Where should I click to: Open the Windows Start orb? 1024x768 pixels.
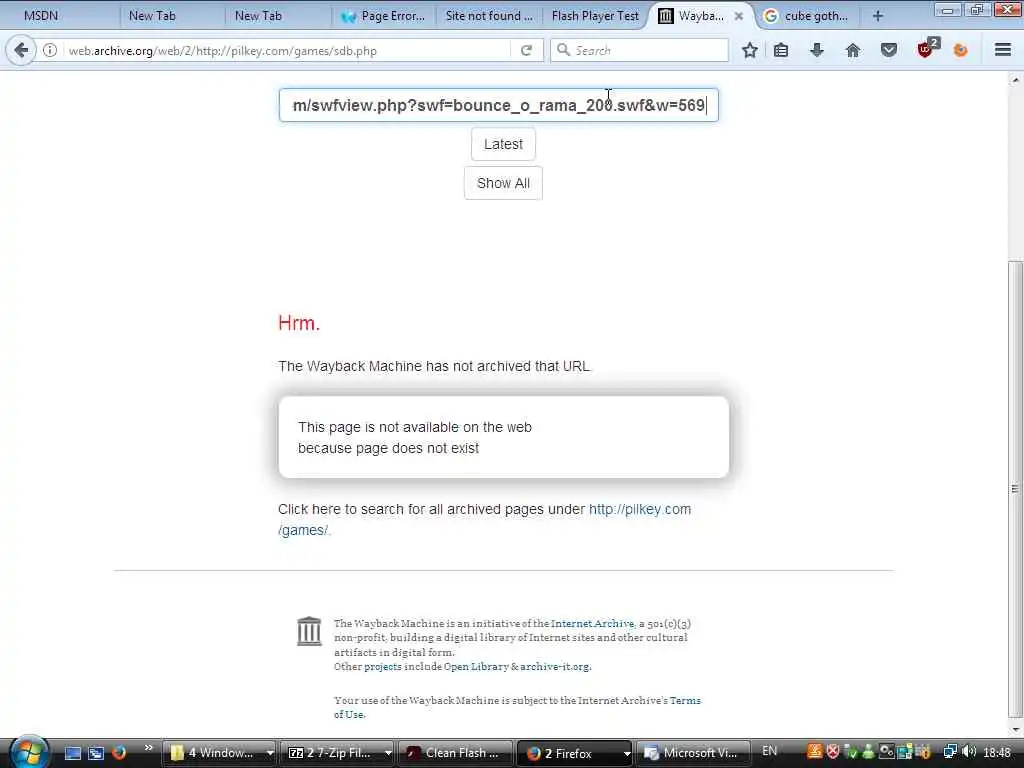click(29, 752)
